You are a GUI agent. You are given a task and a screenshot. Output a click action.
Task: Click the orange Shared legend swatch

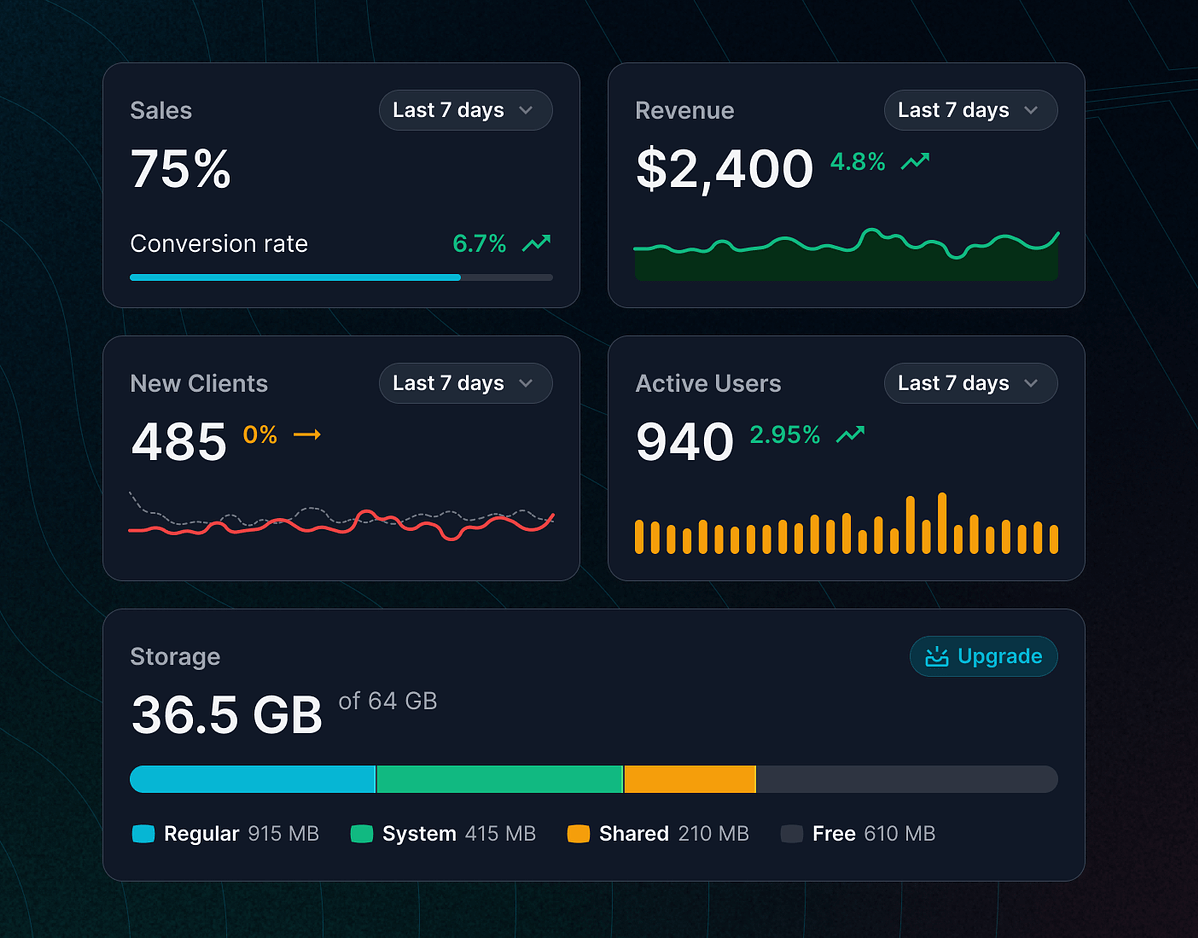[x=578, y=834]
